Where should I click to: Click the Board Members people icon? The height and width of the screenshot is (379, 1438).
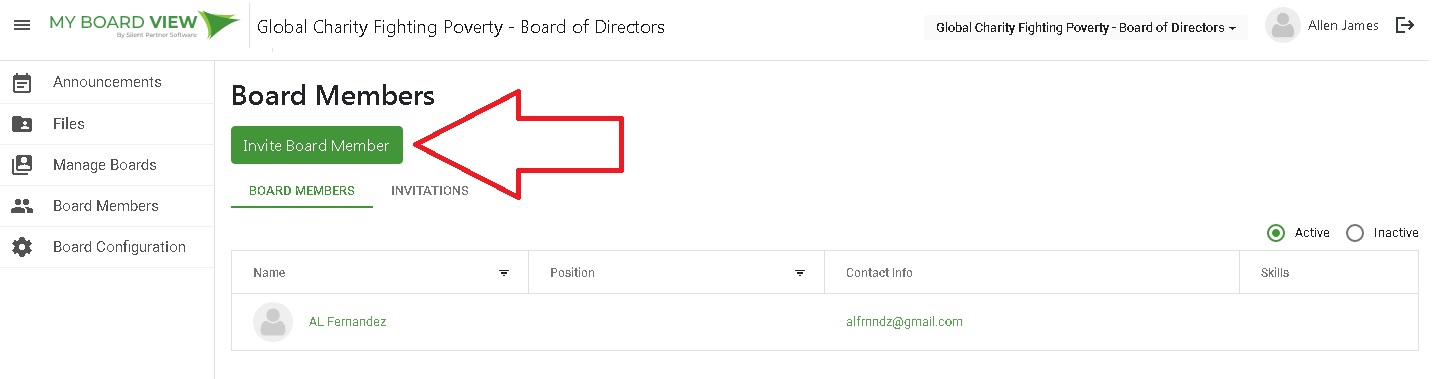[x=21, y=206]
